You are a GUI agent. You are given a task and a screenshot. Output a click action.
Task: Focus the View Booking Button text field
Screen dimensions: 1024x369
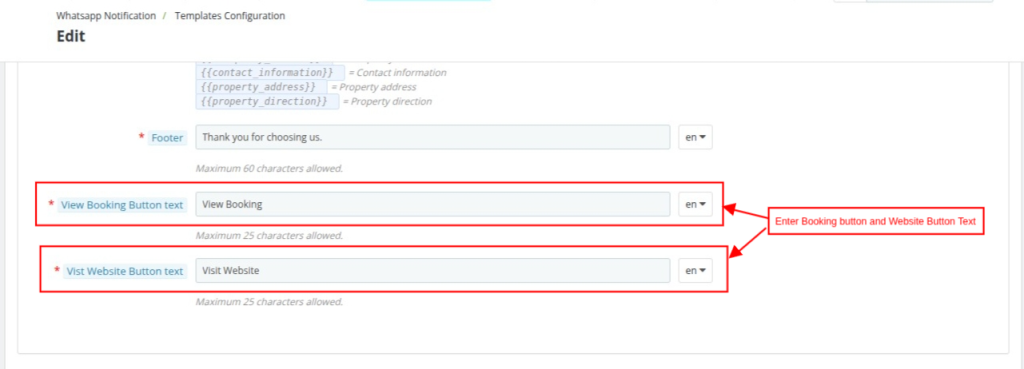[432, 204]
